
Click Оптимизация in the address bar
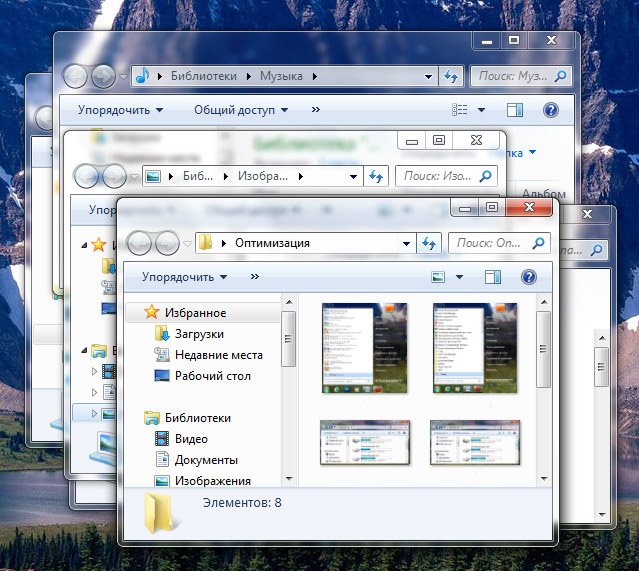coord(272,243)
